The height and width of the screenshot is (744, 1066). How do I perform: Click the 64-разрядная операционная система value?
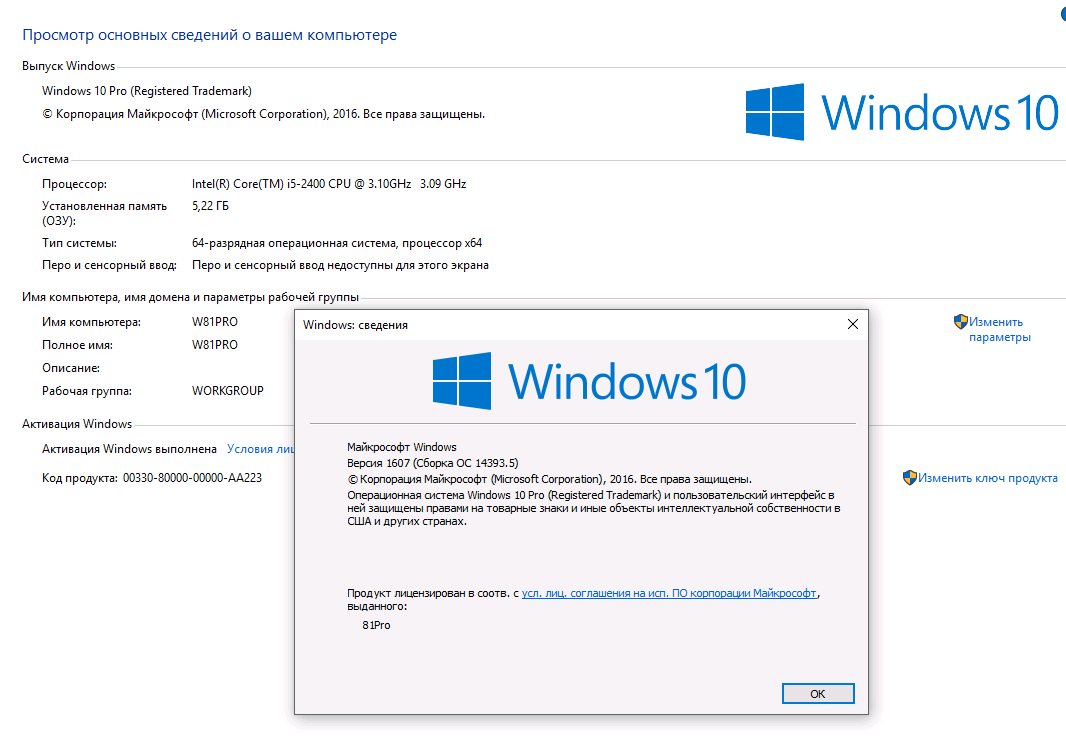click(337, 243)
